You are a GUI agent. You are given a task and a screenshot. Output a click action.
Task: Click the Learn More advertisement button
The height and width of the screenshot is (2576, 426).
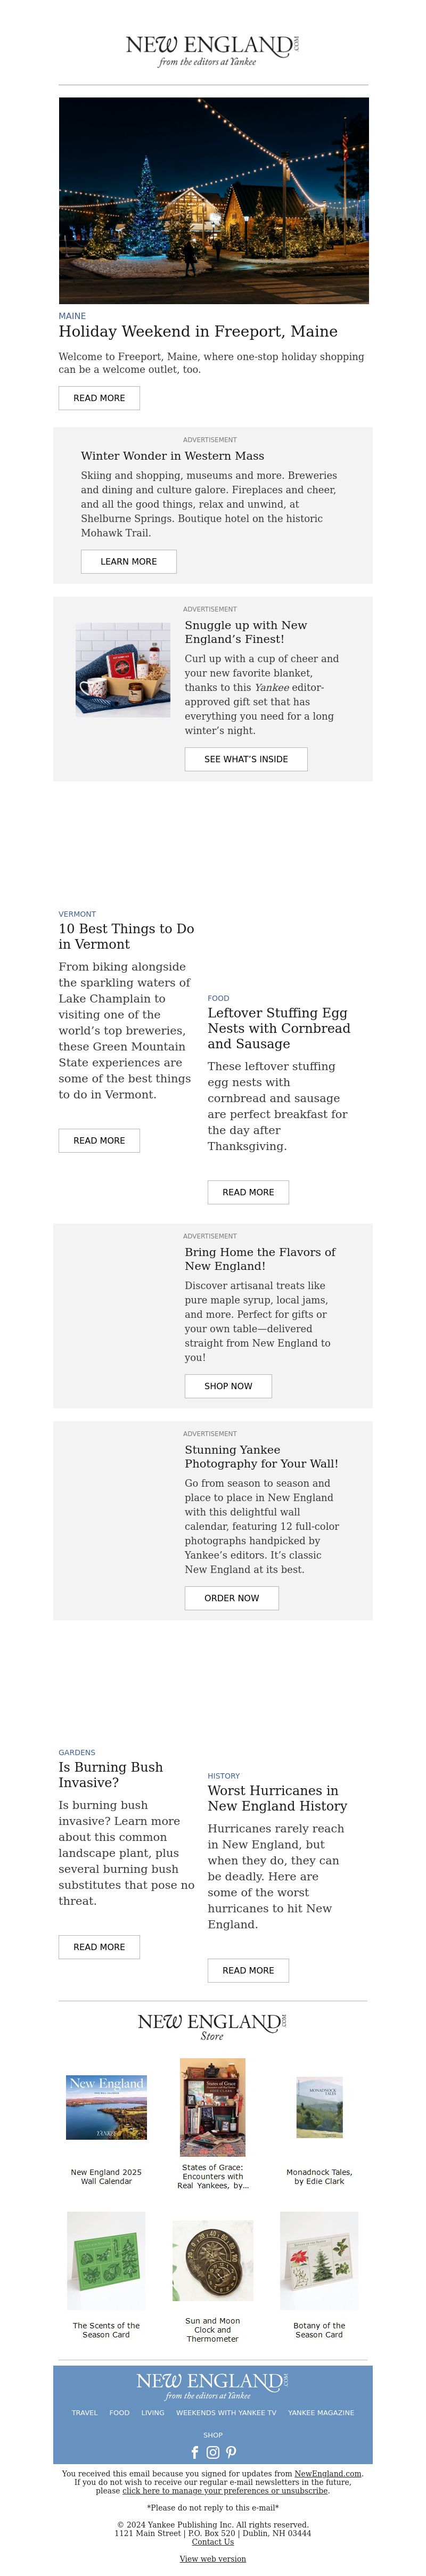pyautogui.click(x=129, y=562)
